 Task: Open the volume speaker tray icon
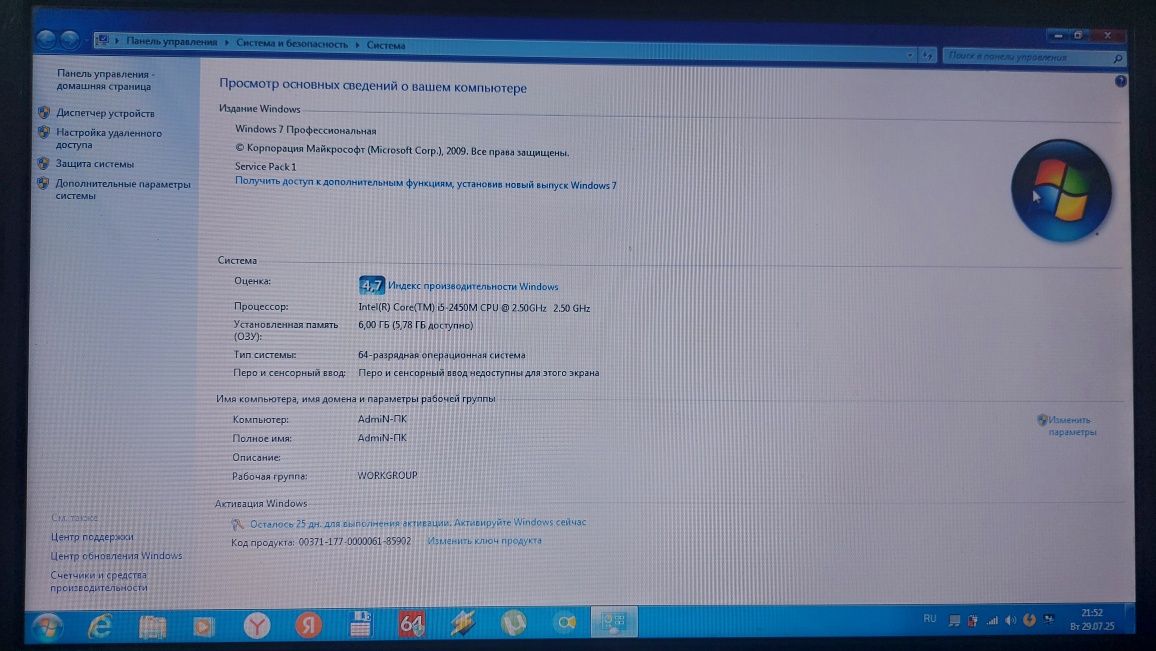[x=1011, y=621]
